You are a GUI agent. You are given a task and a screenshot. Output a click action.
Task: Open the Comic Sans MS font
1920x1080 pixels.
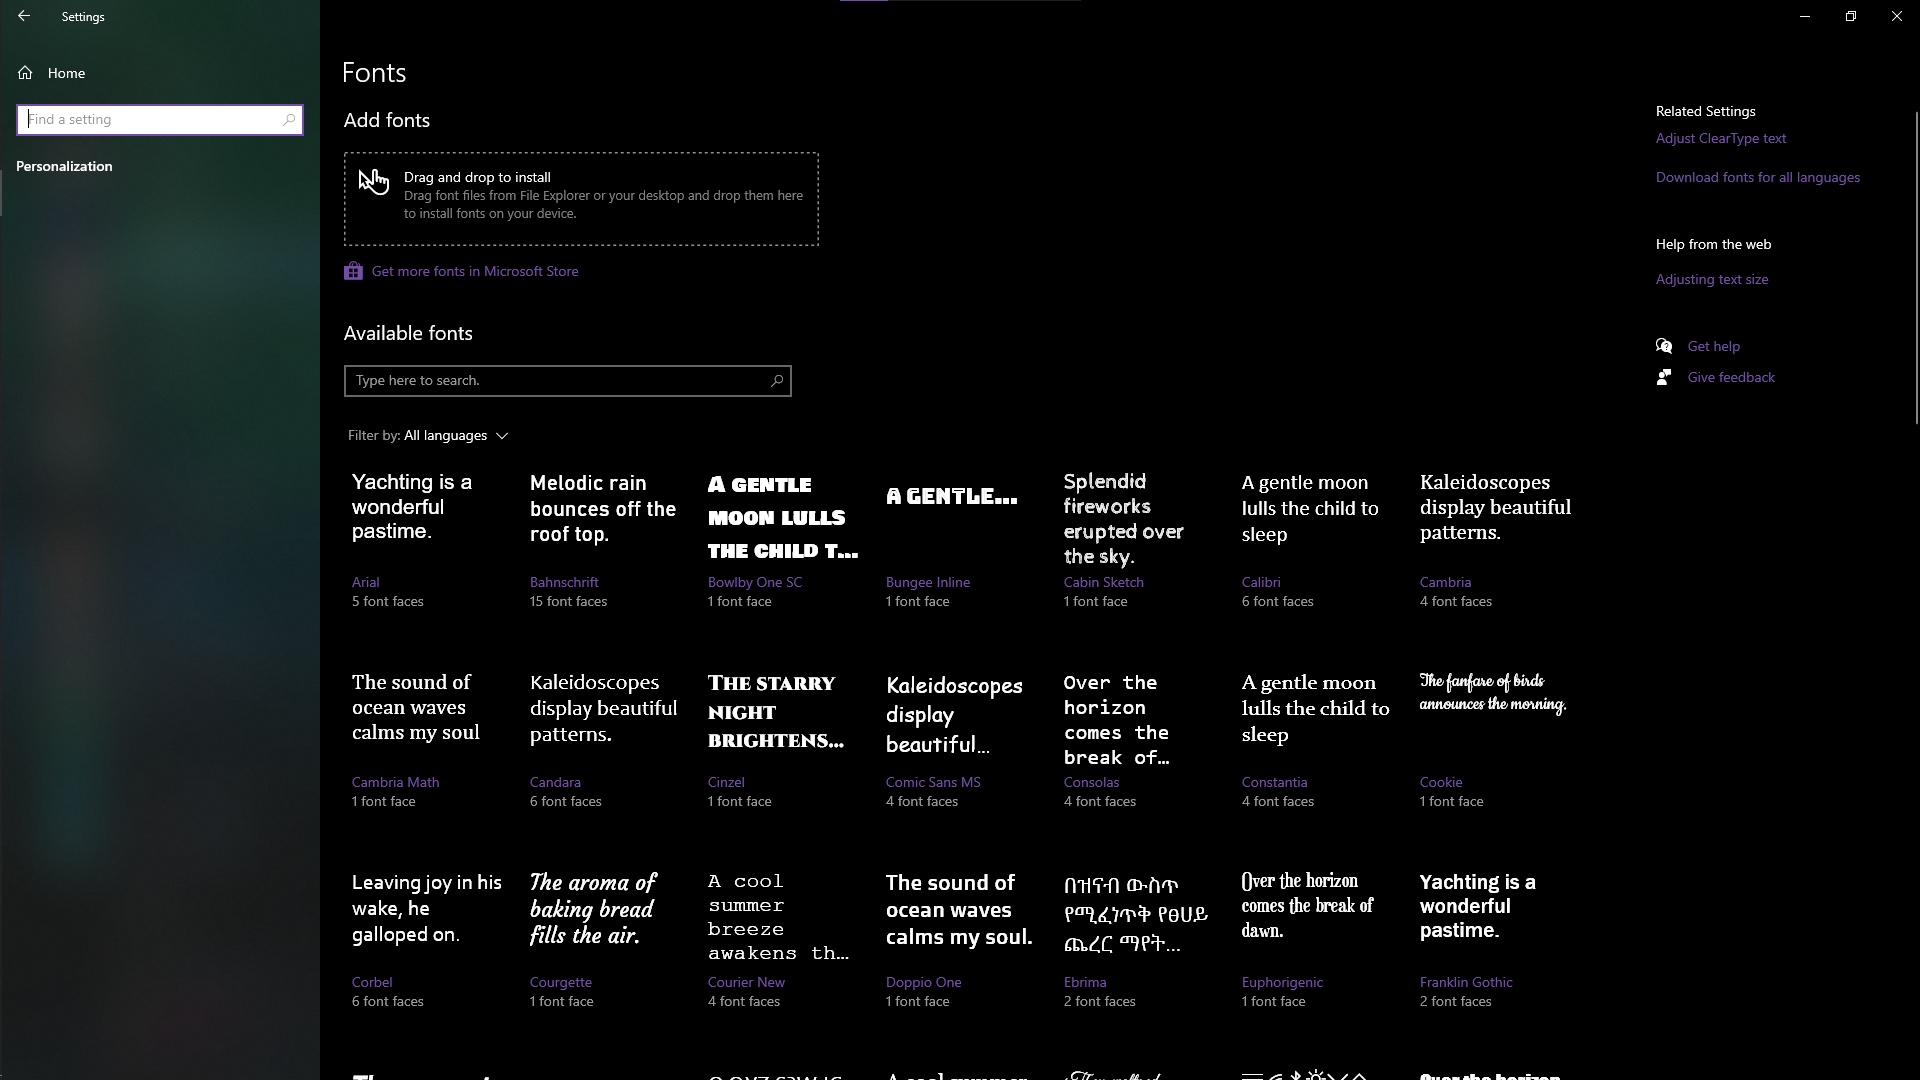click(x=962, y=740)
